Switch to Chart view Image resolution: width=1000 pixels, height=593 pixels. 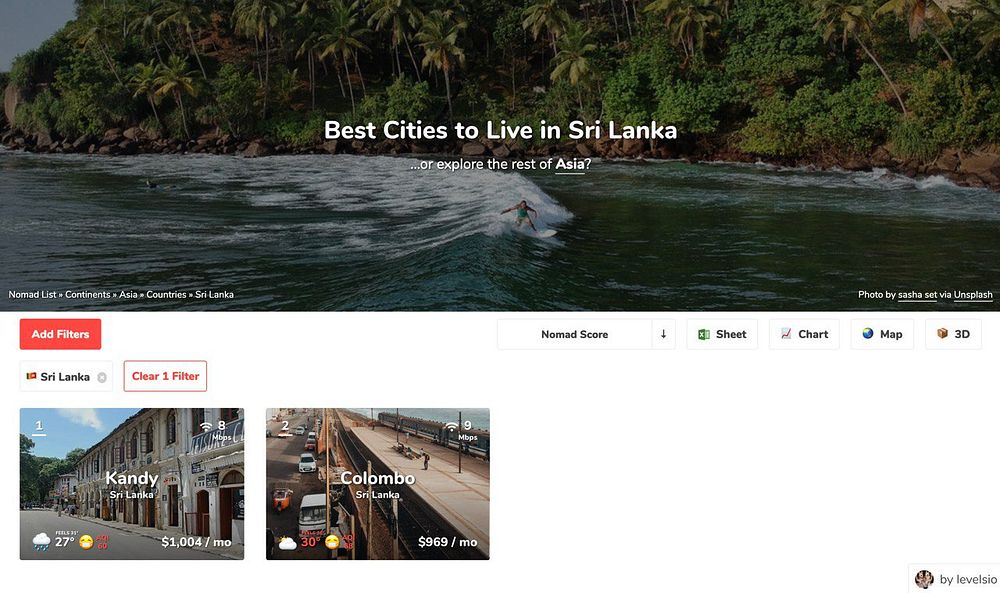804,334
